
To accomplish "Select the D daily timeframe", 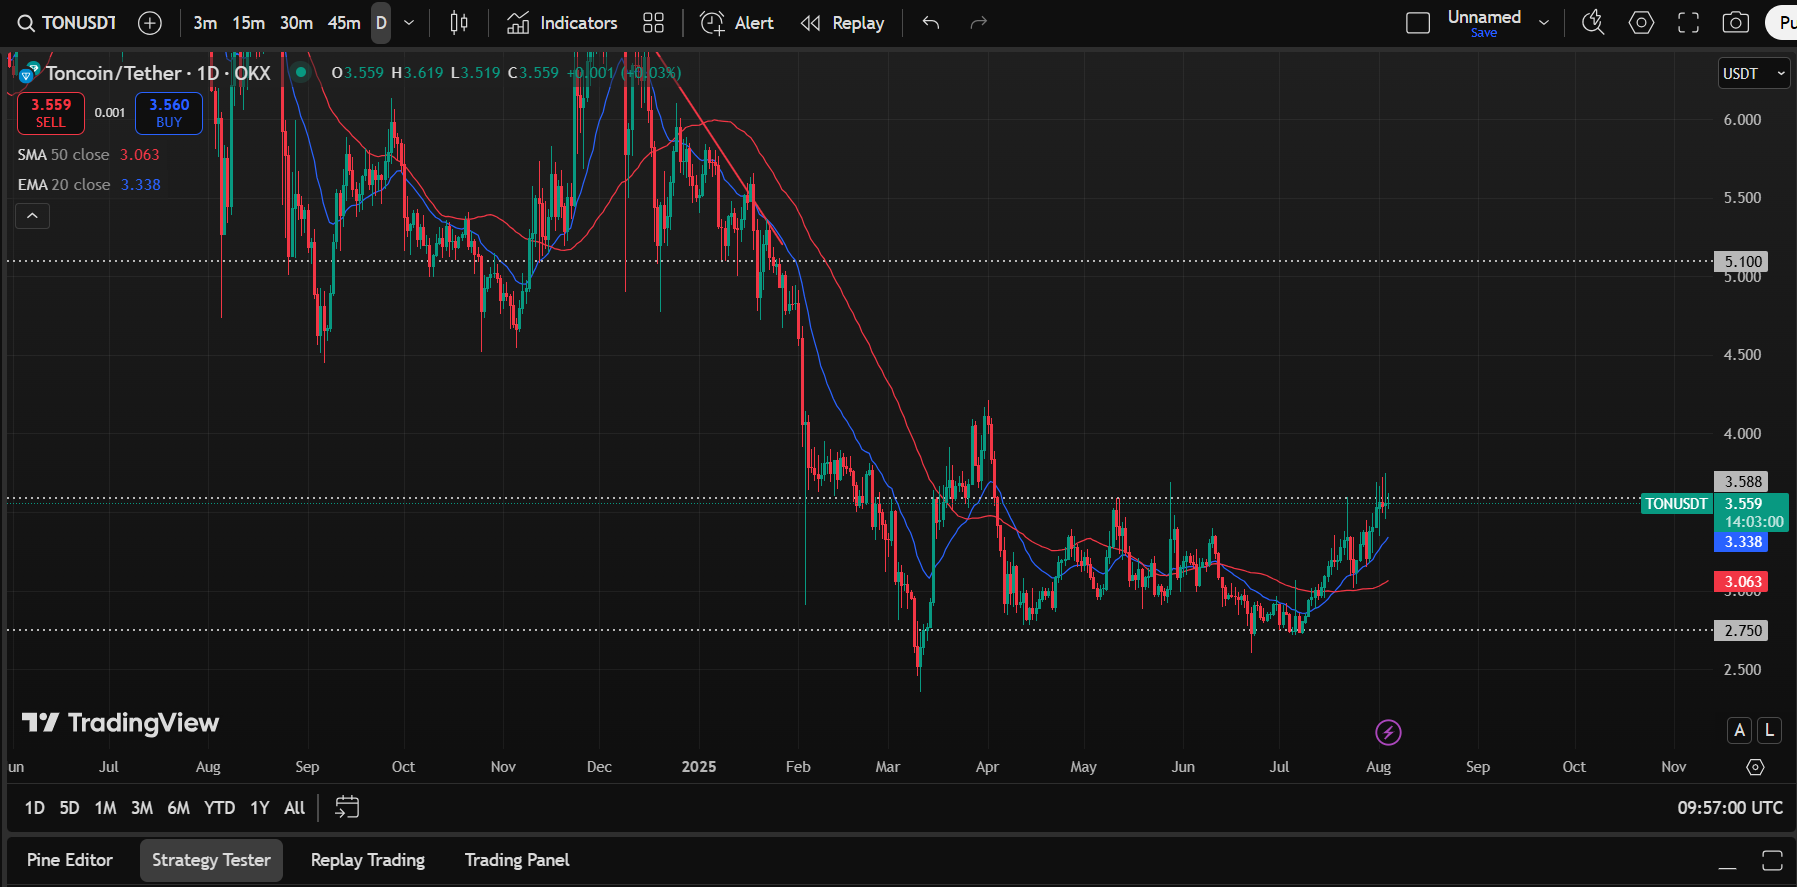I will click(381, 23).
